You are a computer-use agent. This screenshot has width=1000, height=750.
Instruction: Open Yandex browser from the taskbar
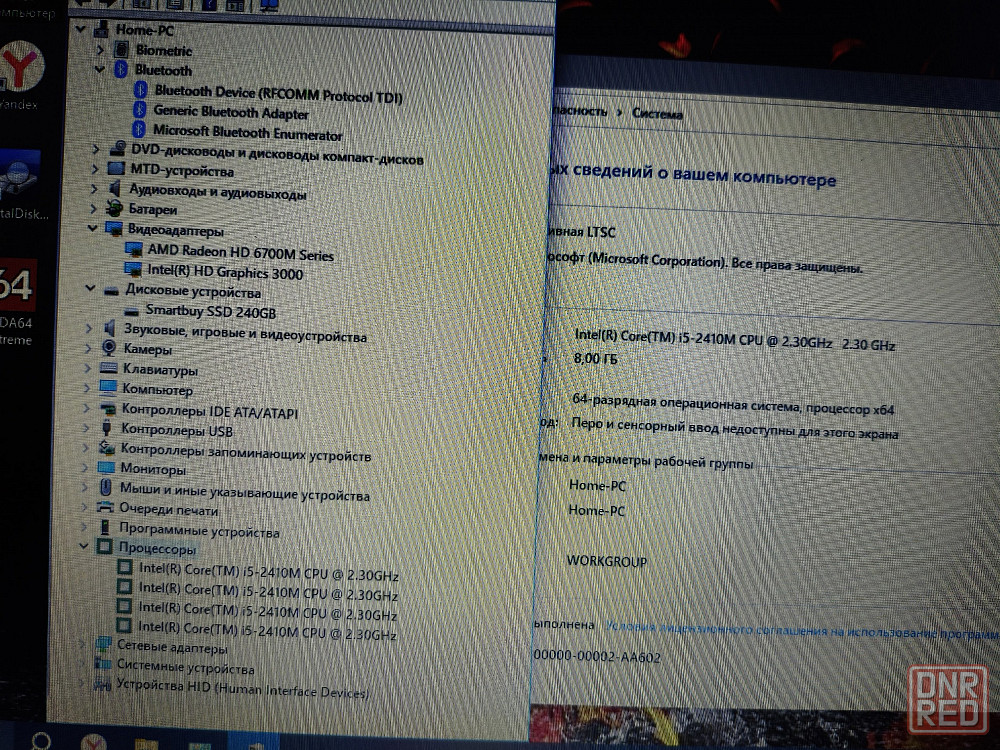pyautogui.click(x=94, y=742)
